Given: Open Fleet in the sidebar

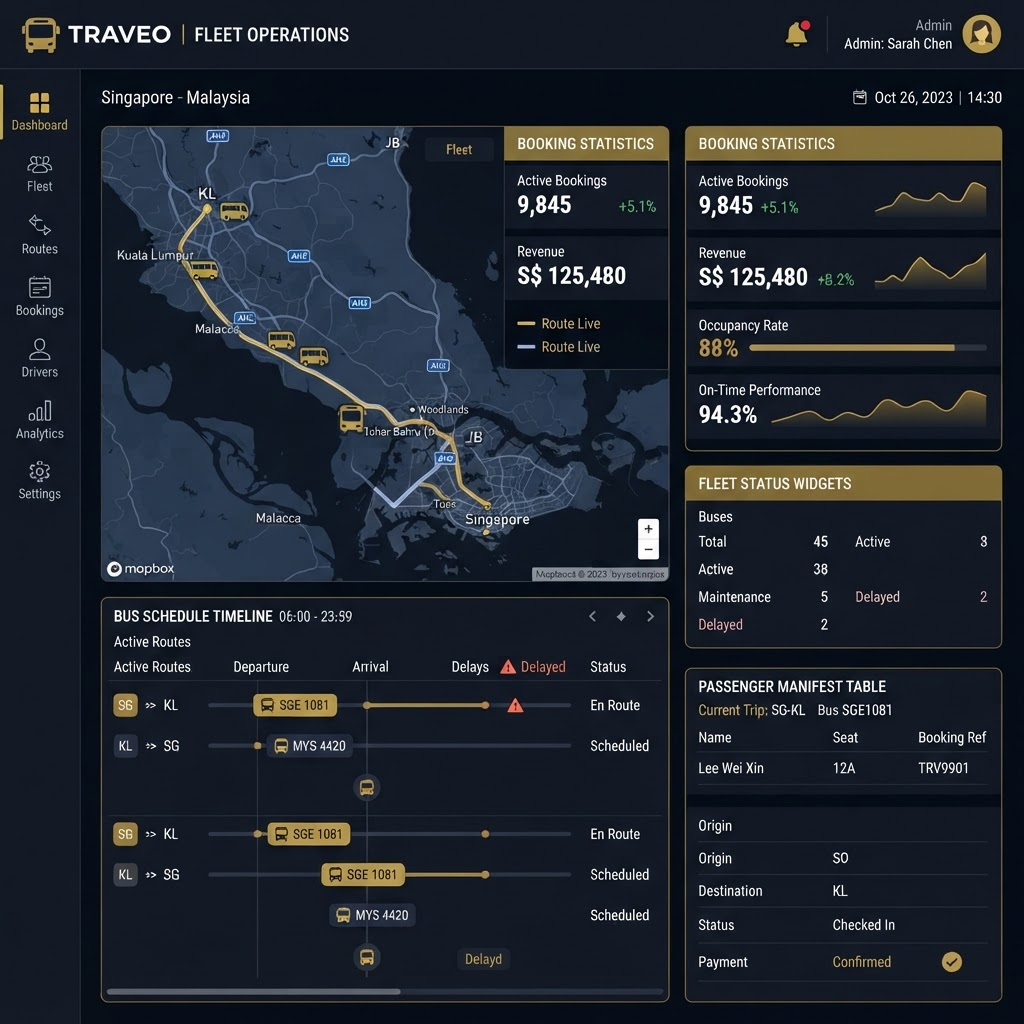Looking at the screenshot, I should coord(39,173).
